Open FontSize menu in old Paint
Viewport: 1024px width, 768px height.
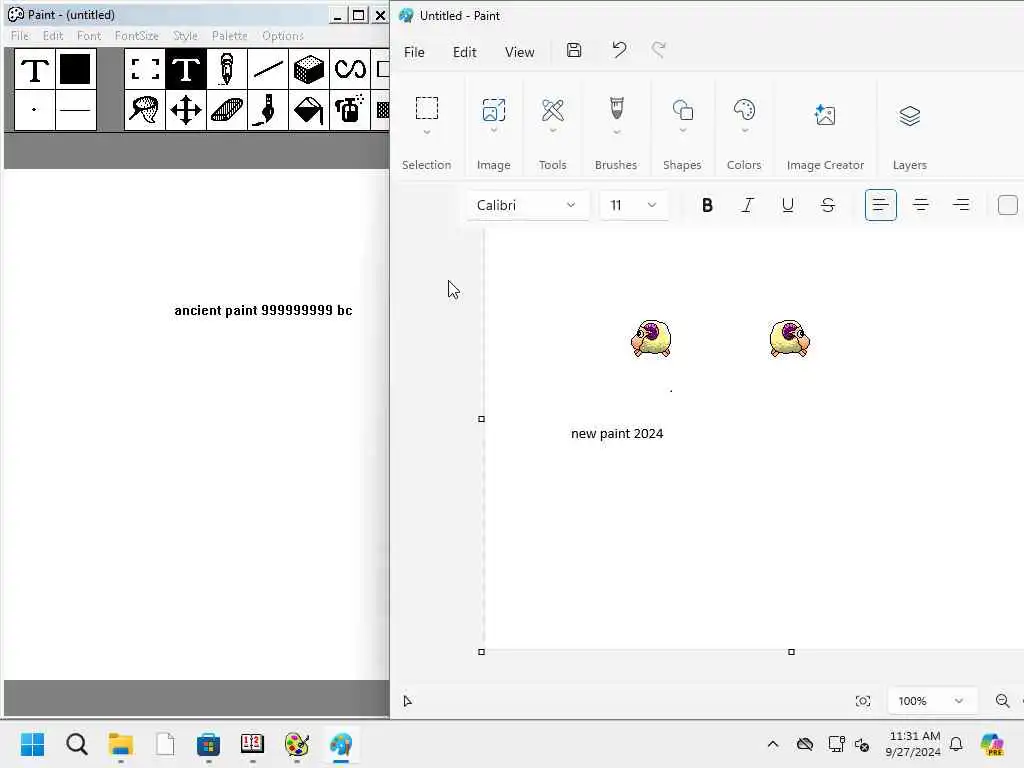click(136, 36)
